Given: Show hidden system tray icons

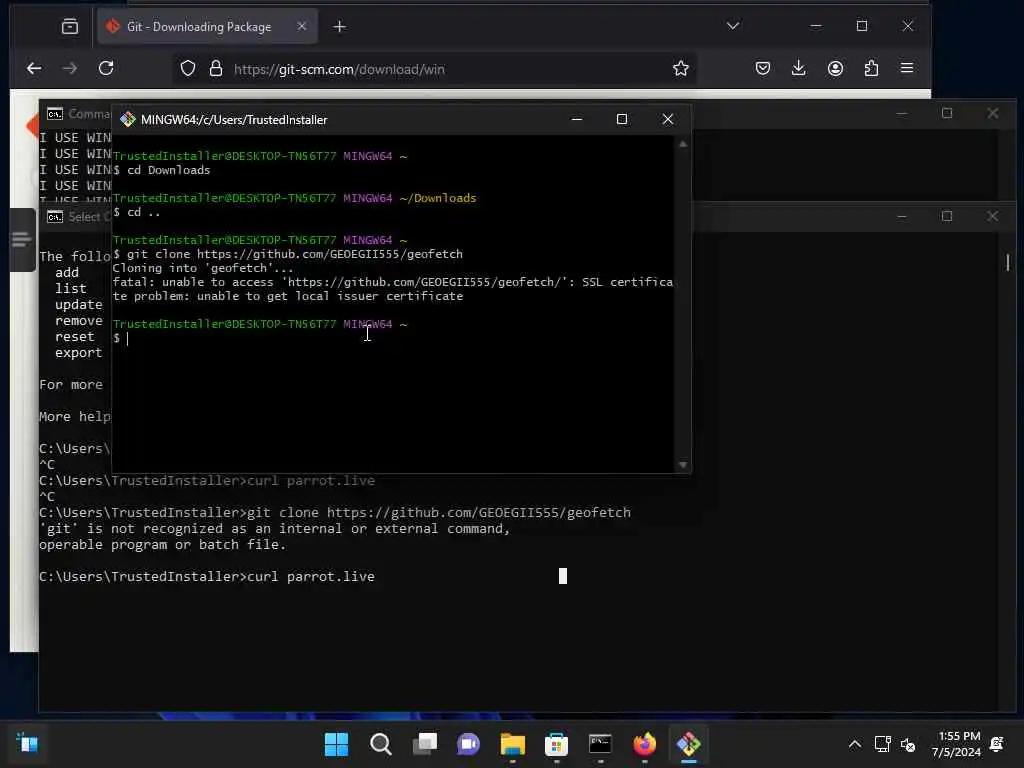Looking at the screenshot, I should click(x=854, y=744).
